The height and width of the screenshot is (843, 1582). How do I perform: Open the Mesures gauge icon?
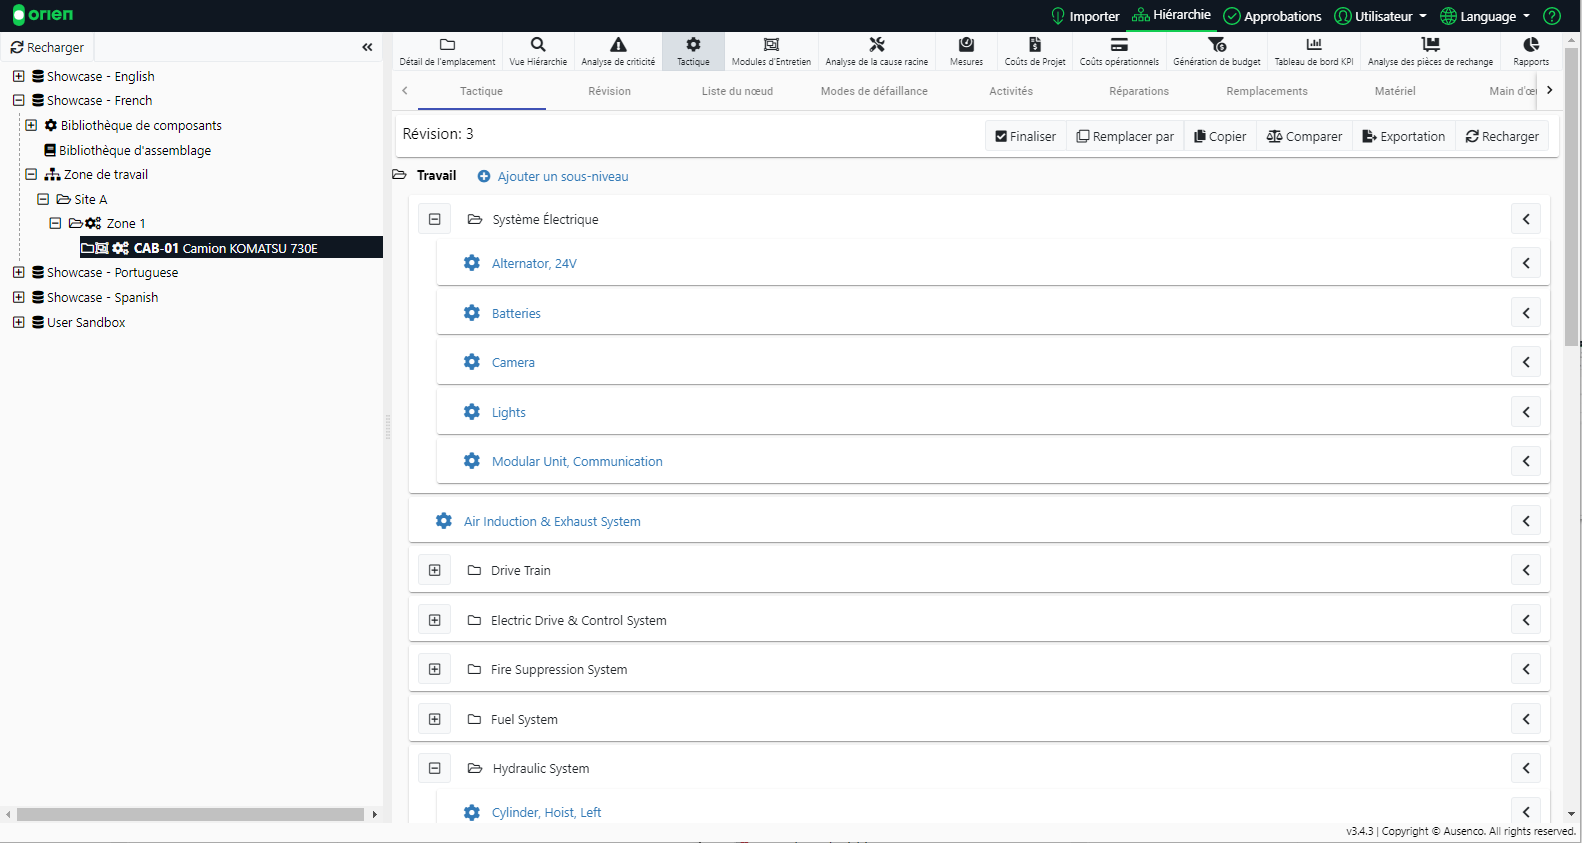click(966, 51)
